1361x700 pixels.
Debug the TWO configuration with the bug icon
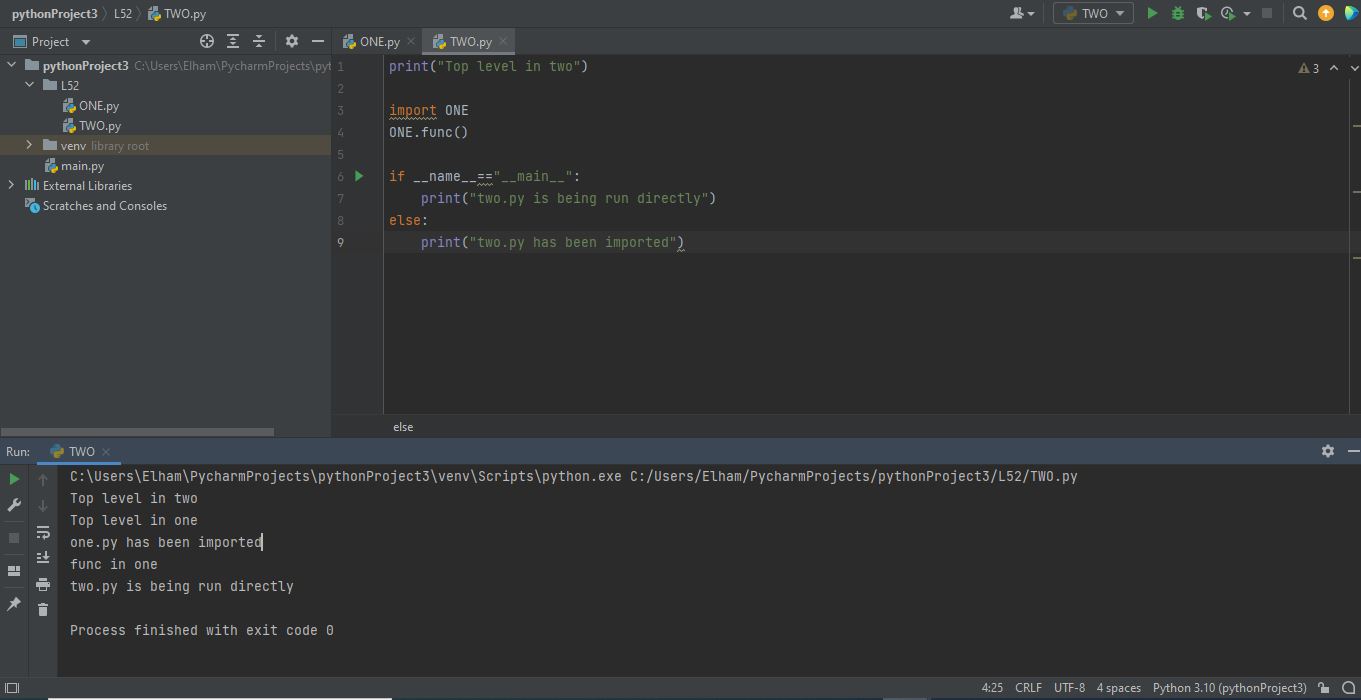1177,13
